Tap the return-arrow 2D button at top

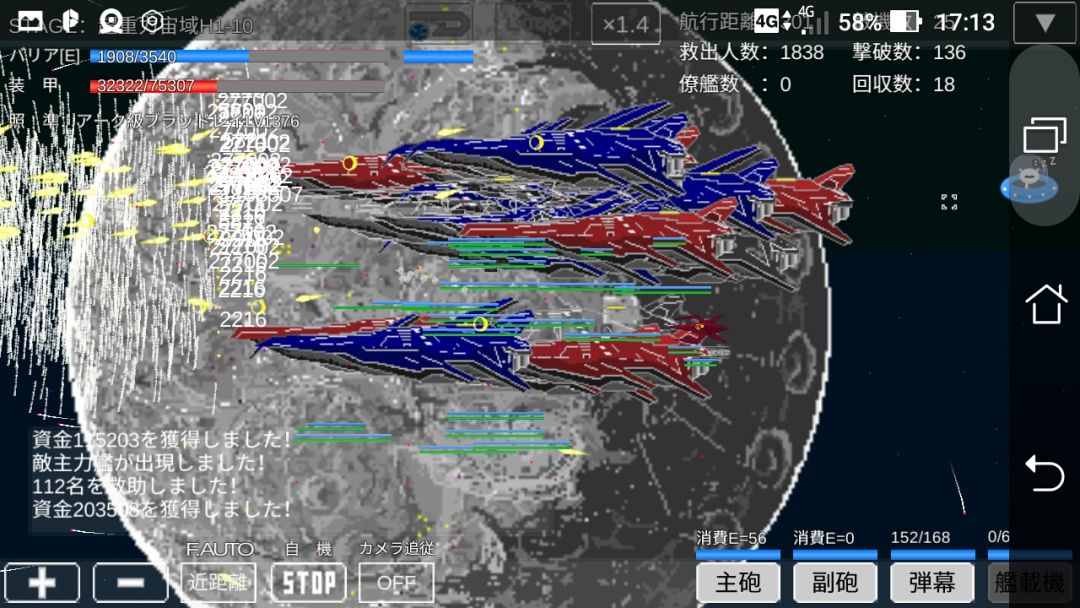[439, 24]
